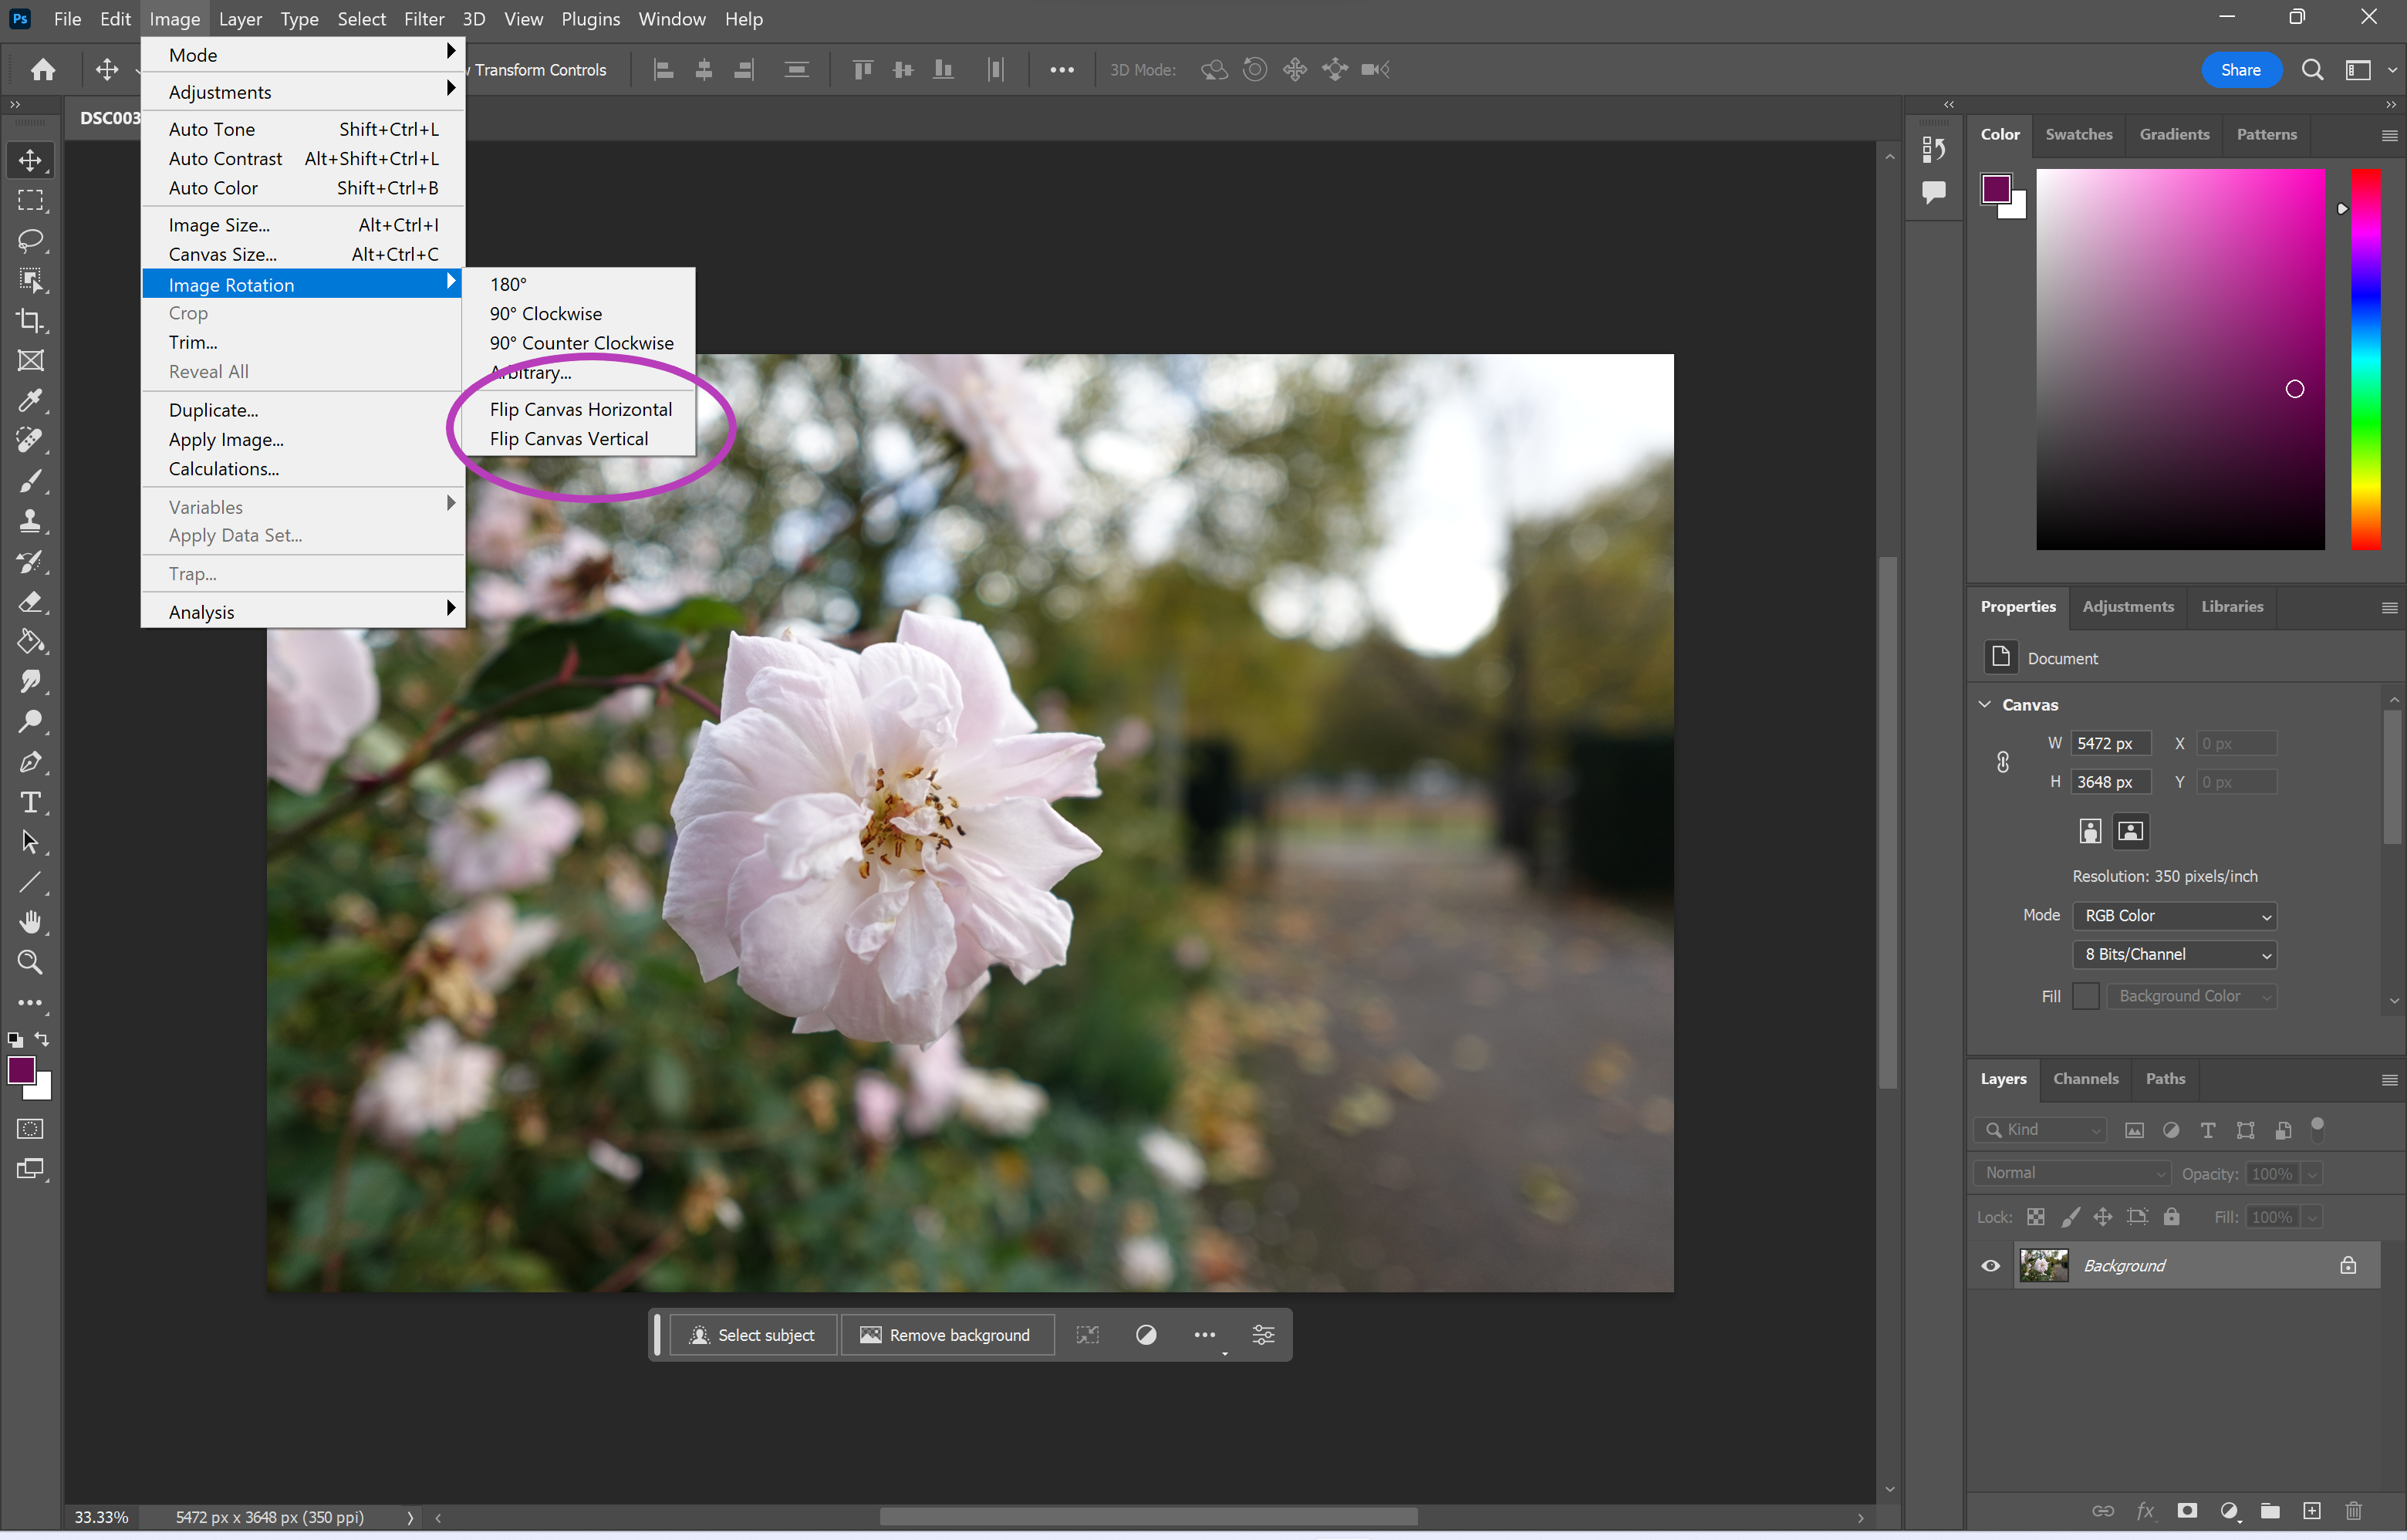
Task: Expand the Mode submenu
Action: (x=303, y=55)
